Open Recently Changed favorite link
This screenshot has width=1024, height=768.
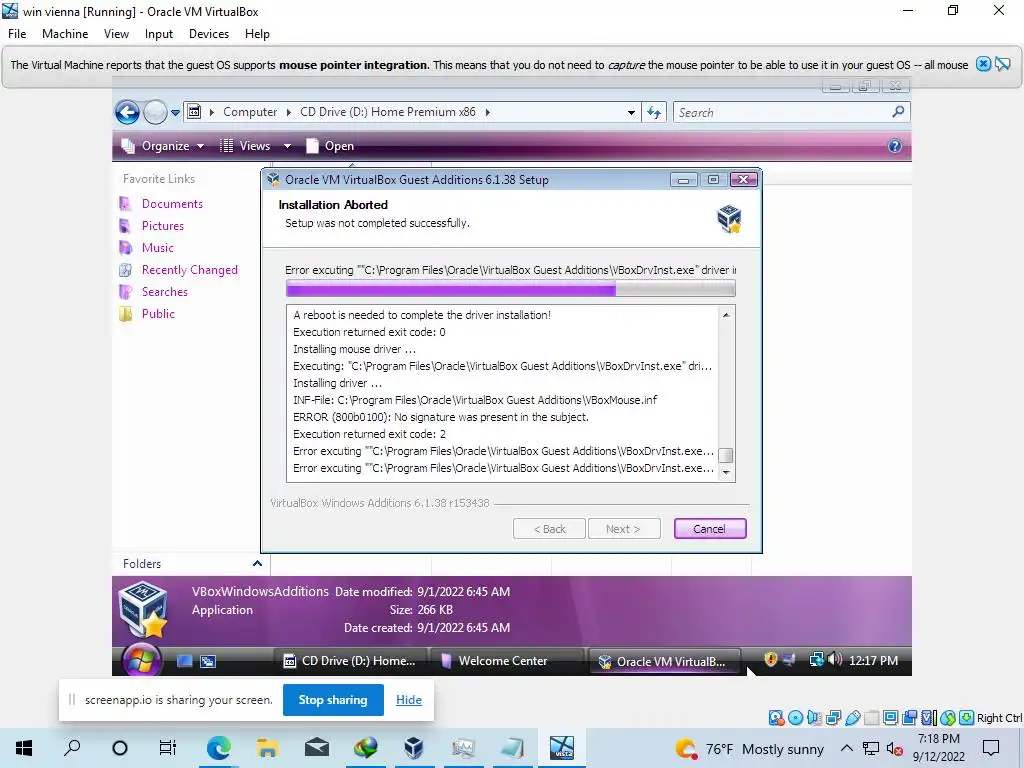tap(189, 270)
